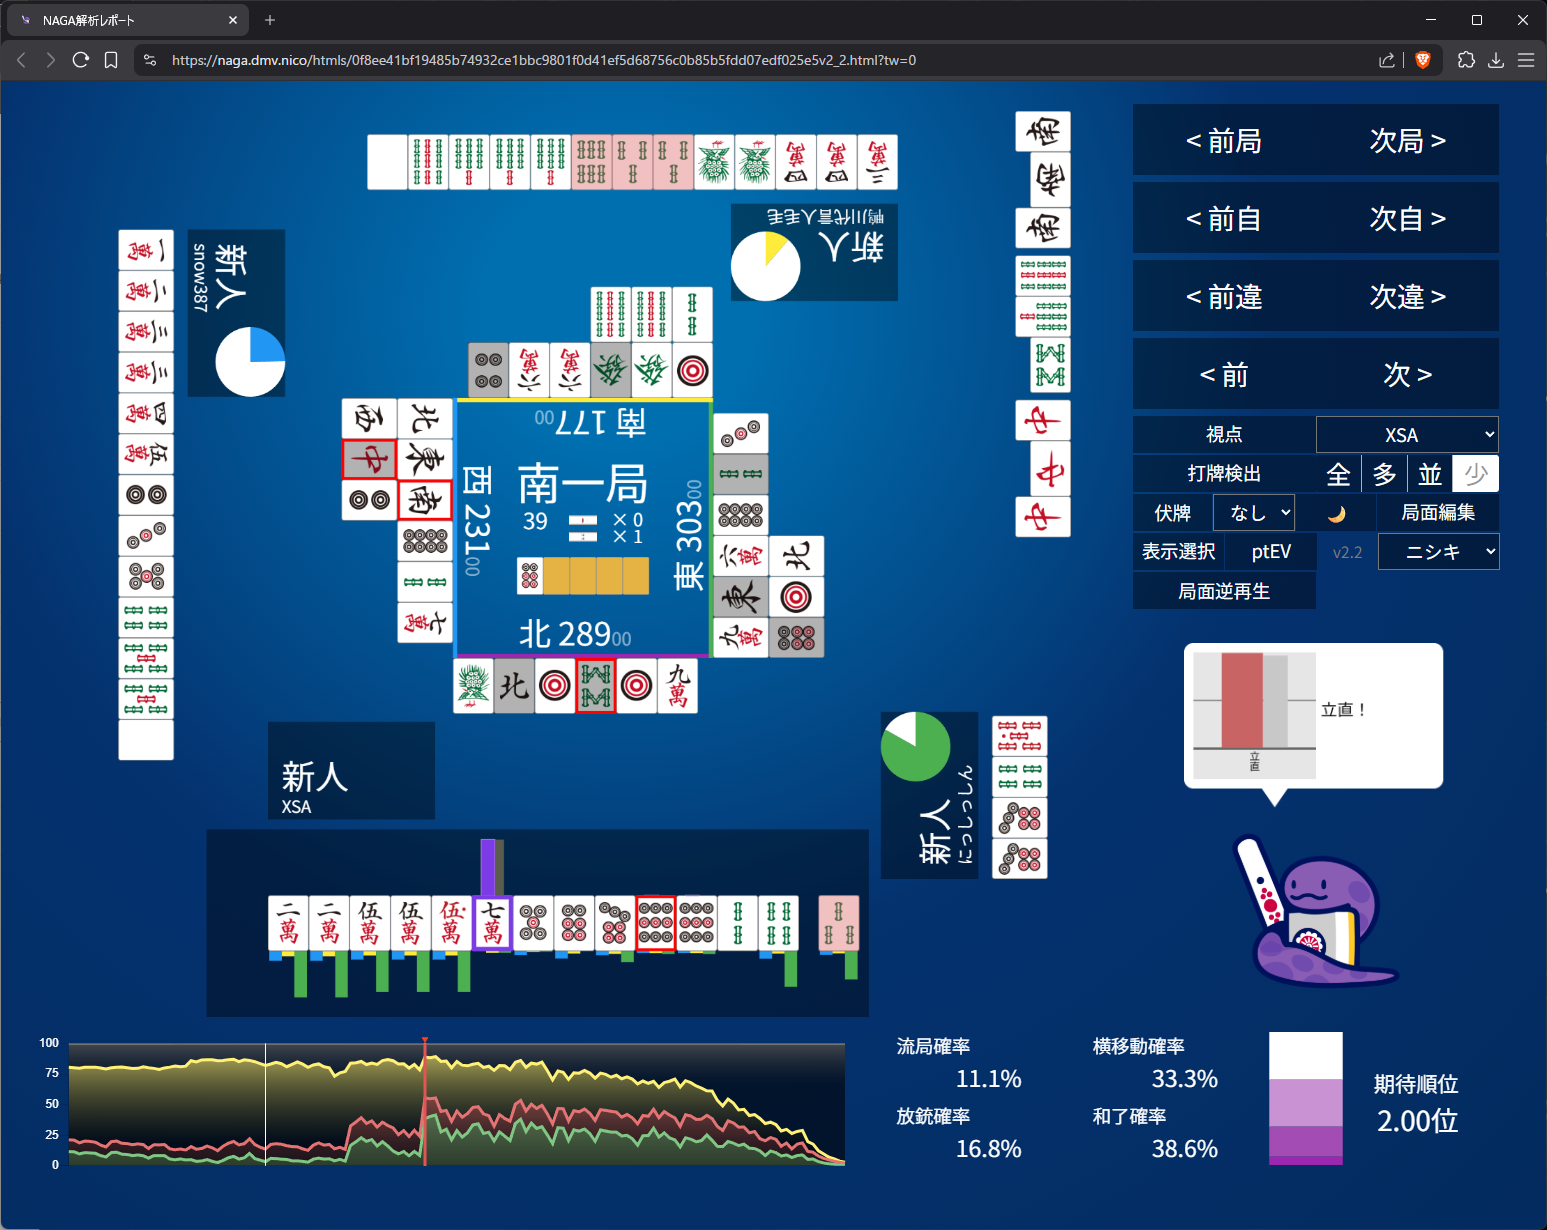Screen dimensions: 1547x1230
Task: Open the ニシキ model dropdown
Action: 1438,552
